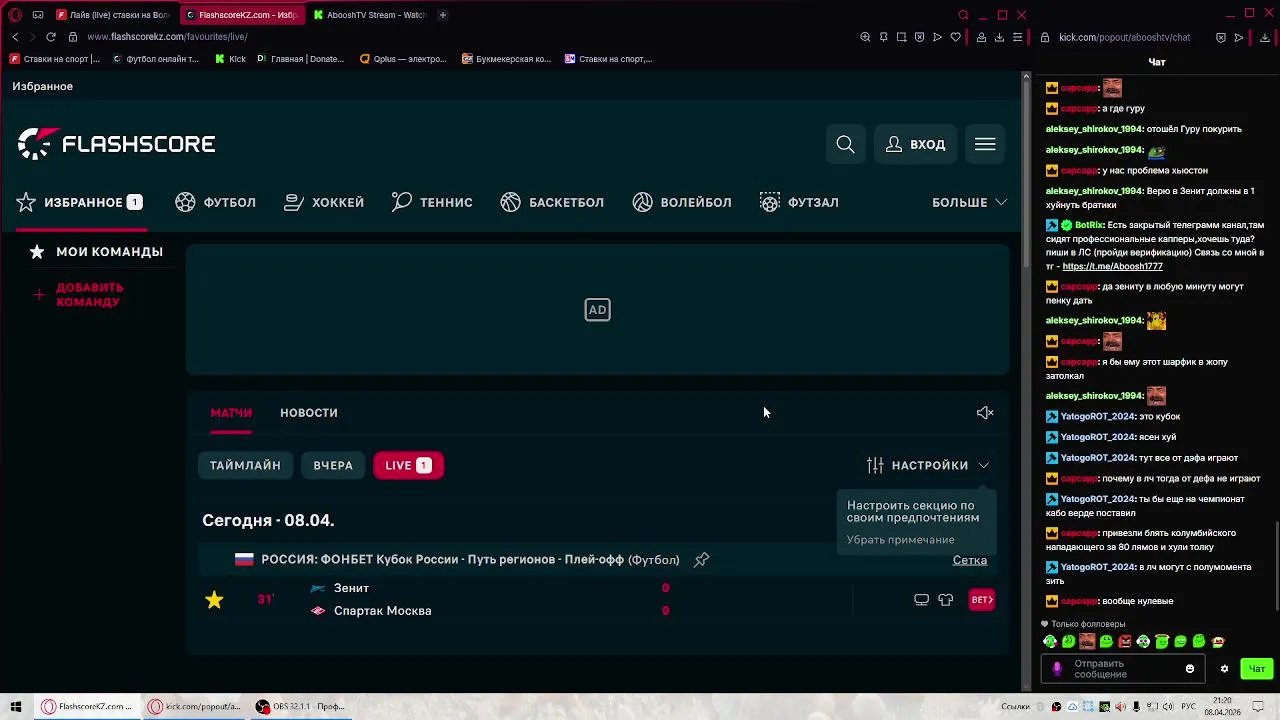The height and width of the screenshot is (720, 1280).
Task: Open a new browser tab
Action: [x=443, y=15]
